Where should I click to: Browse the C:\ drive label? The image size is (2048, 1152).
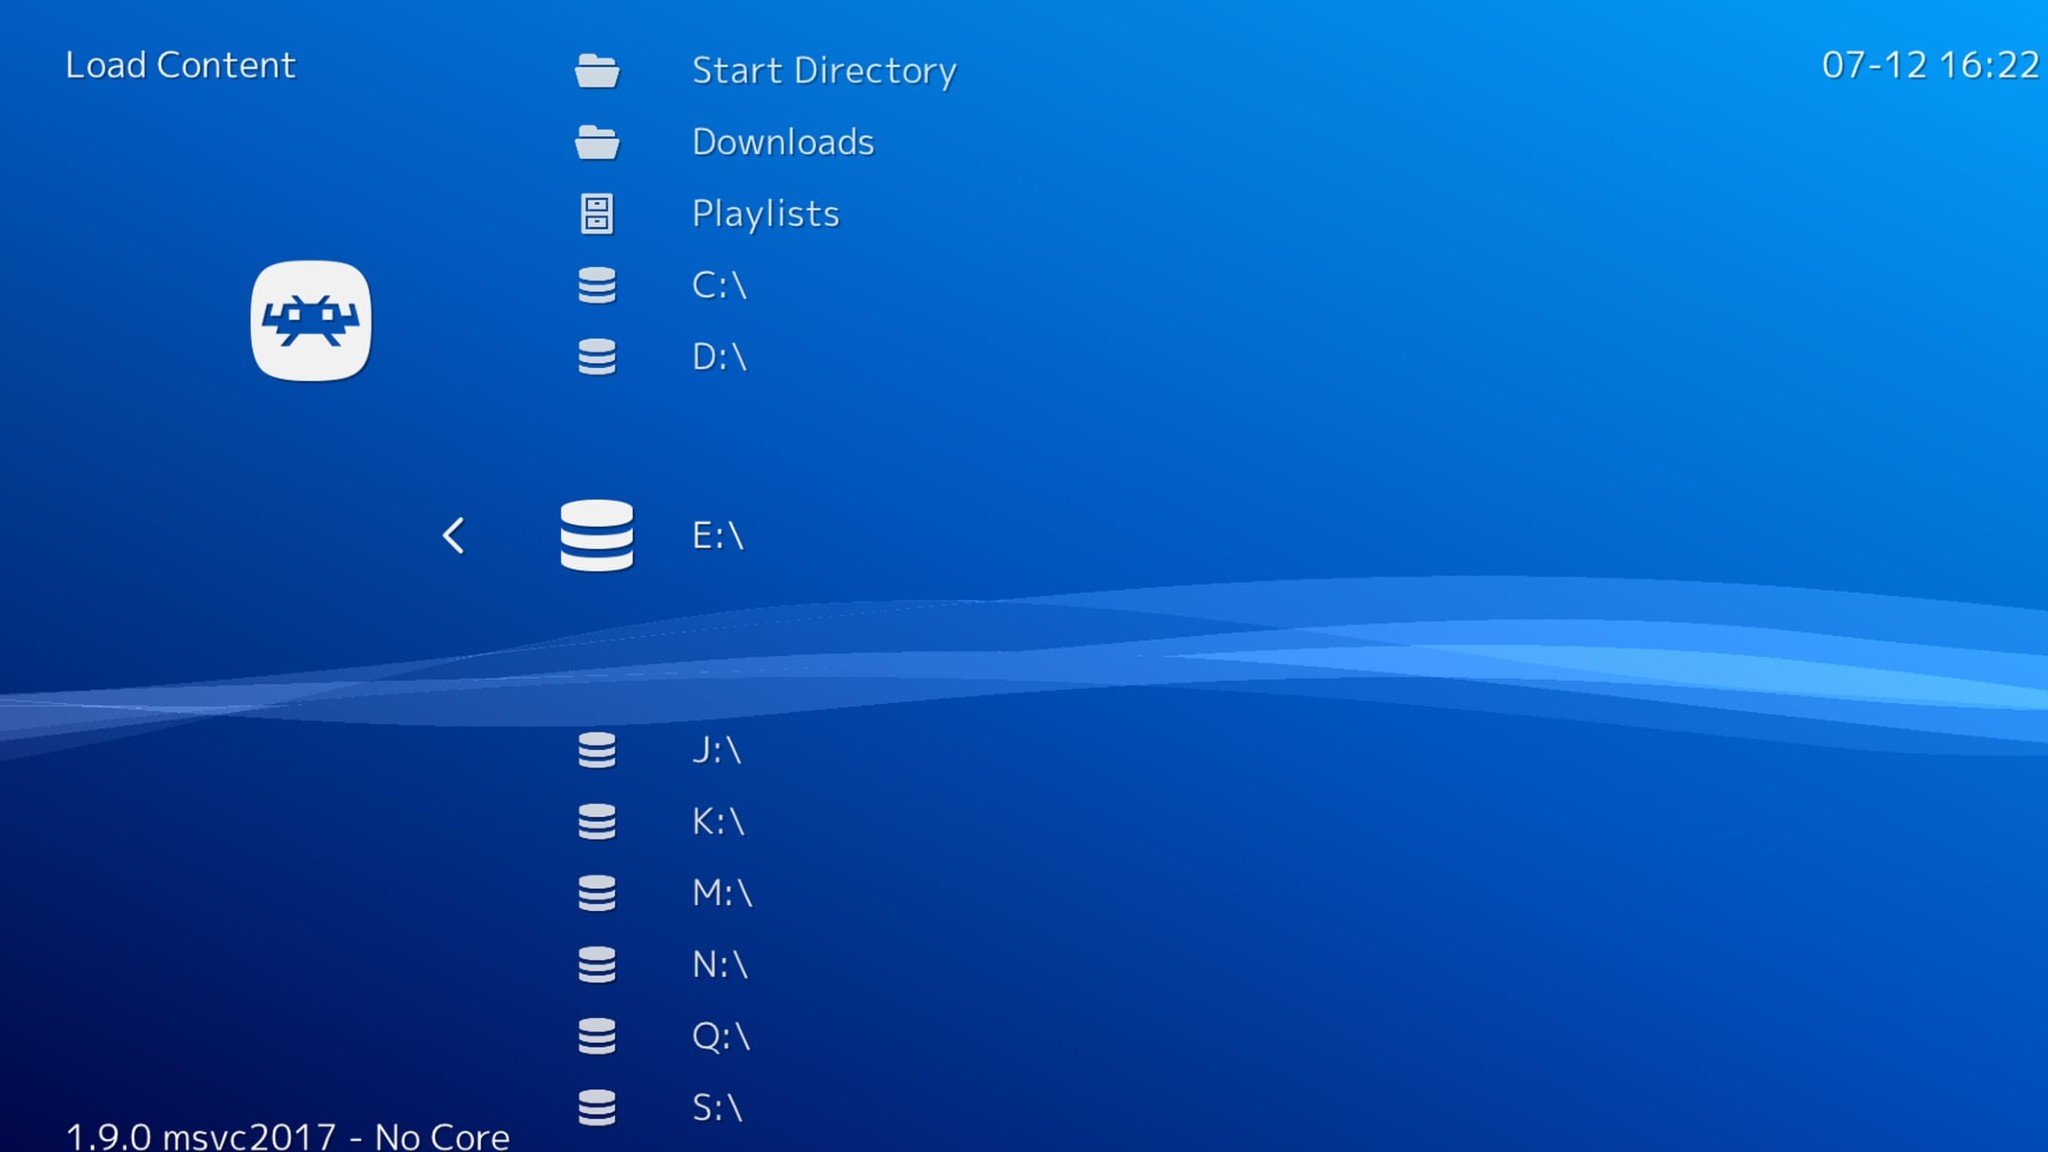pyautogui.click(x=719, y=285)
